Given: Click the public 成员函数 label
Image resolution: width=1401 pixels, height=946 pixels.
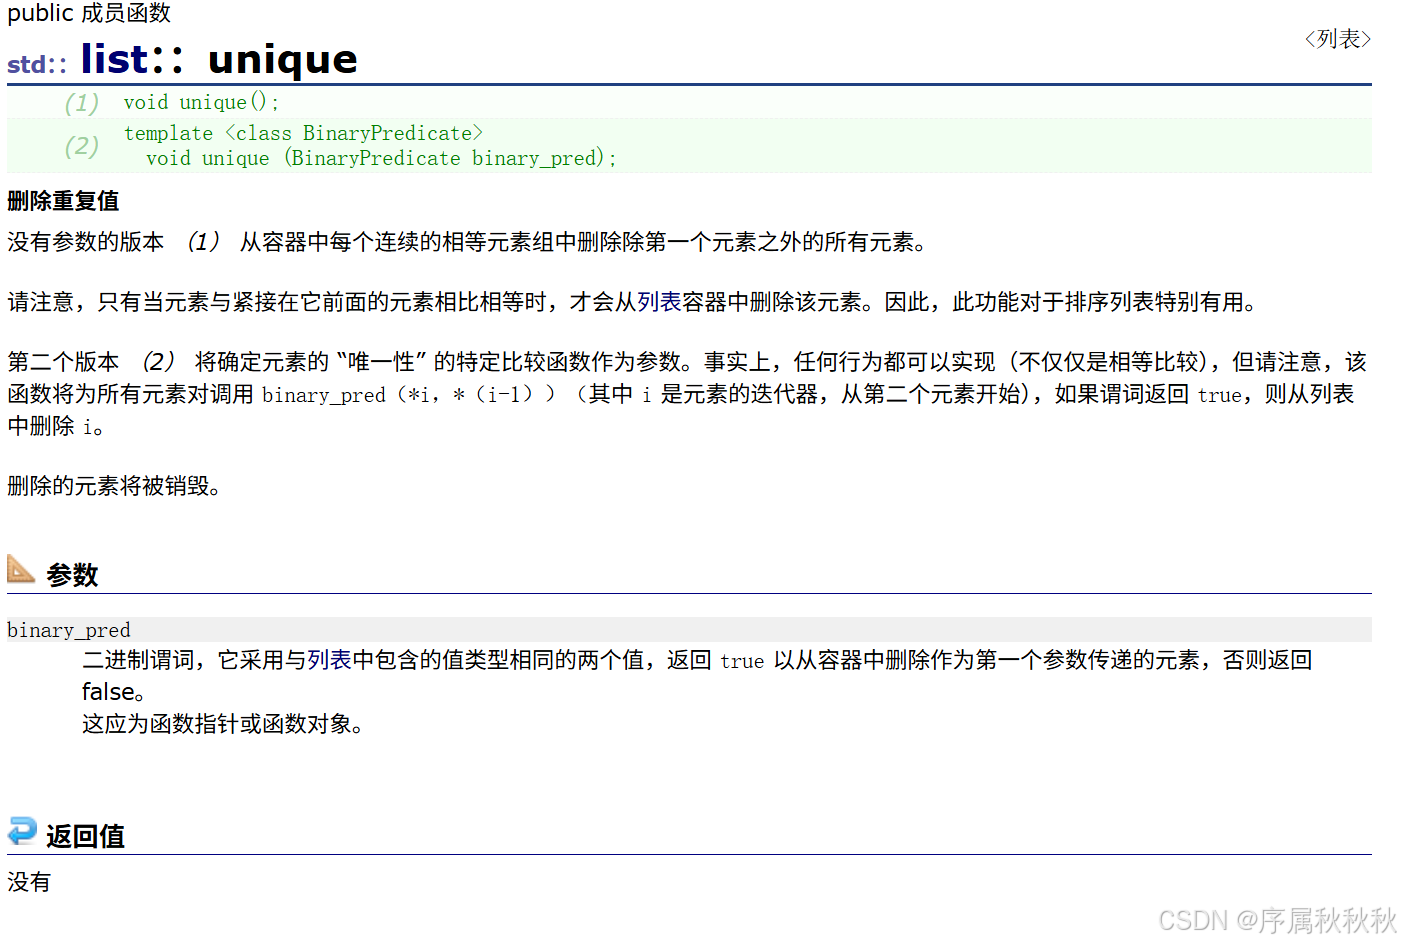Looking at the screenshot, I should pos(88,14).
